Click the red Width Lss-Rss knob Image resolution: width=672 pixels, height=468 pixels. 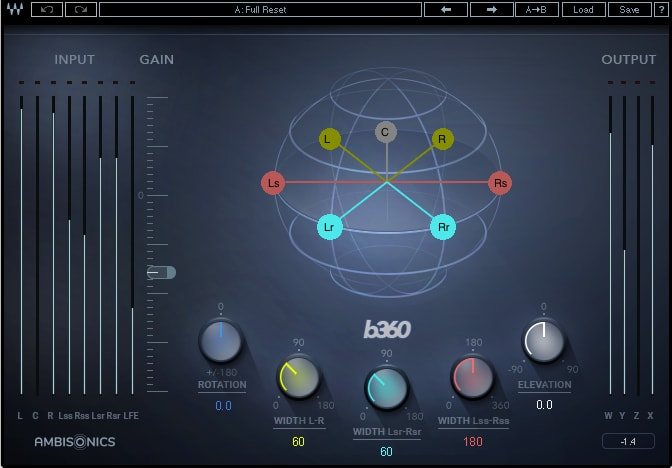pos(472,377)
